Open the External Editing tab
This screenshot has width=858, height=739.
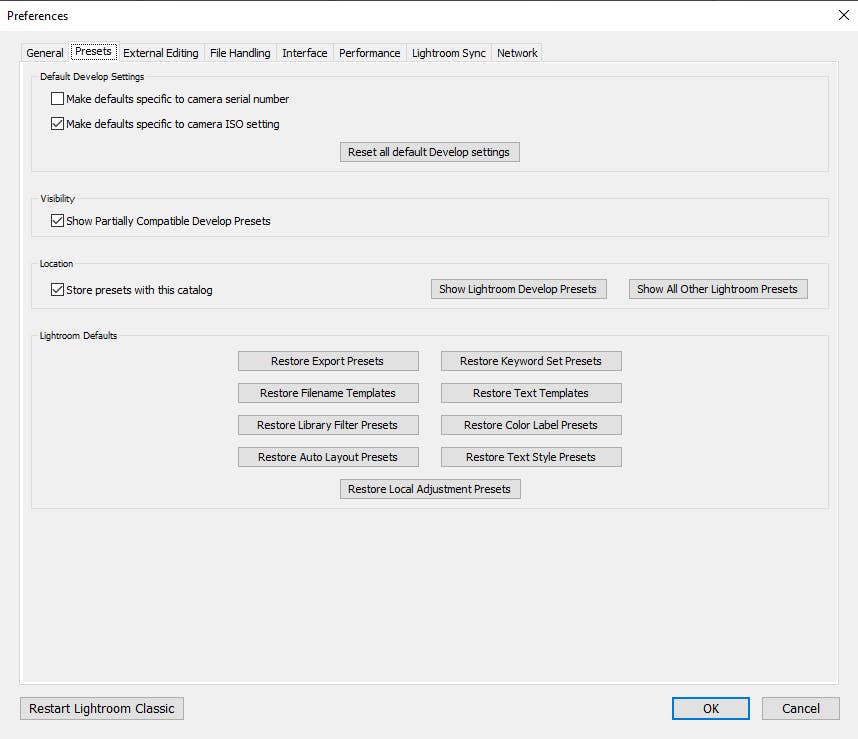pyautogui.click(x=160, y=53)
